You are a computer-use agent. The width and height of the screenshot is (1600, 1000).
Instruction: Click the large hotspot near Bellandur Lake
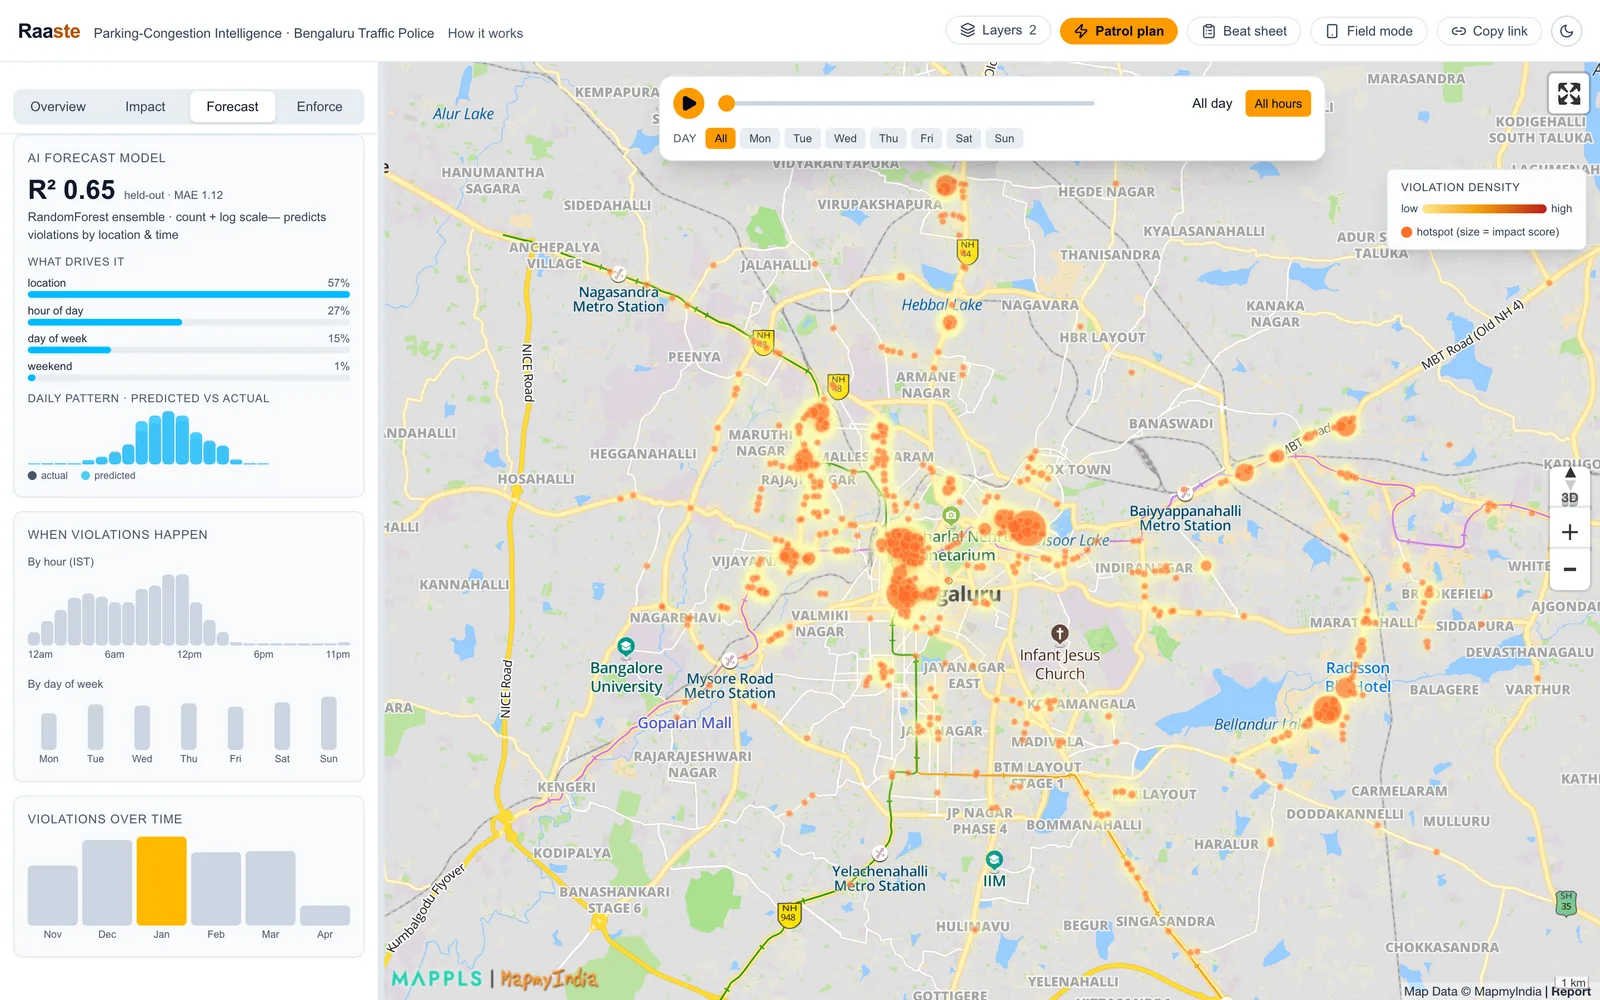pyautogui.click(x=1327, y=710)
